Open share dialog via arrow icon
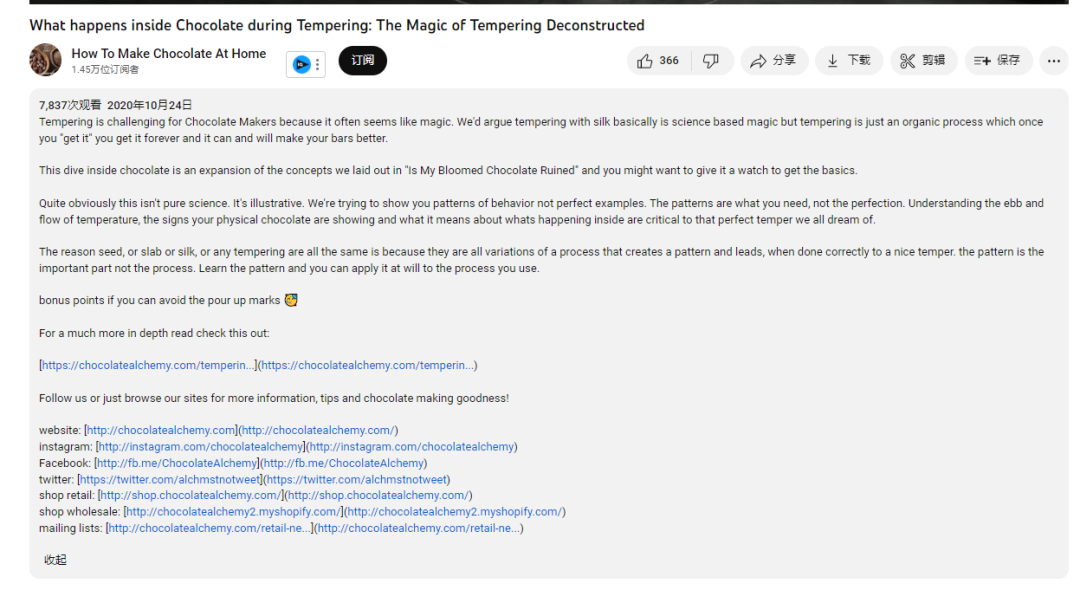Viewport: 1080px width, 590px height. pyautogui.click(x=773, y=61)
